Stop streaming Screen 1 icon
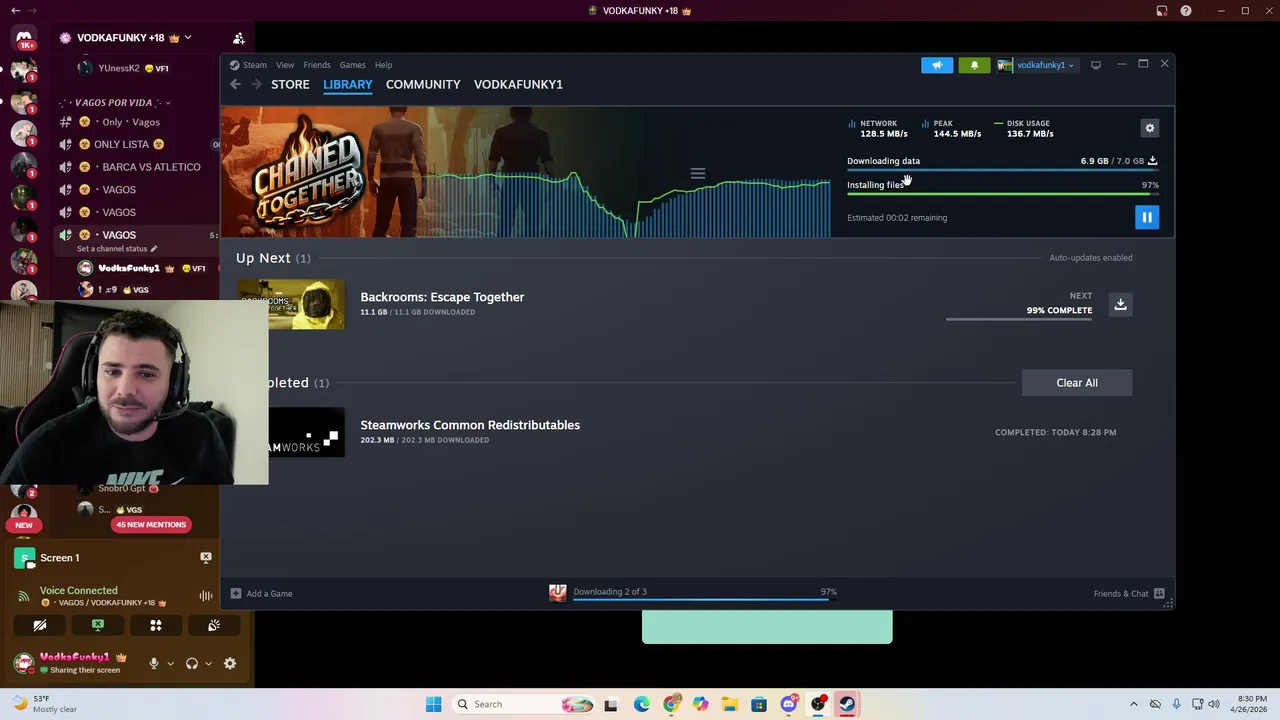 [x=206, y=558]
